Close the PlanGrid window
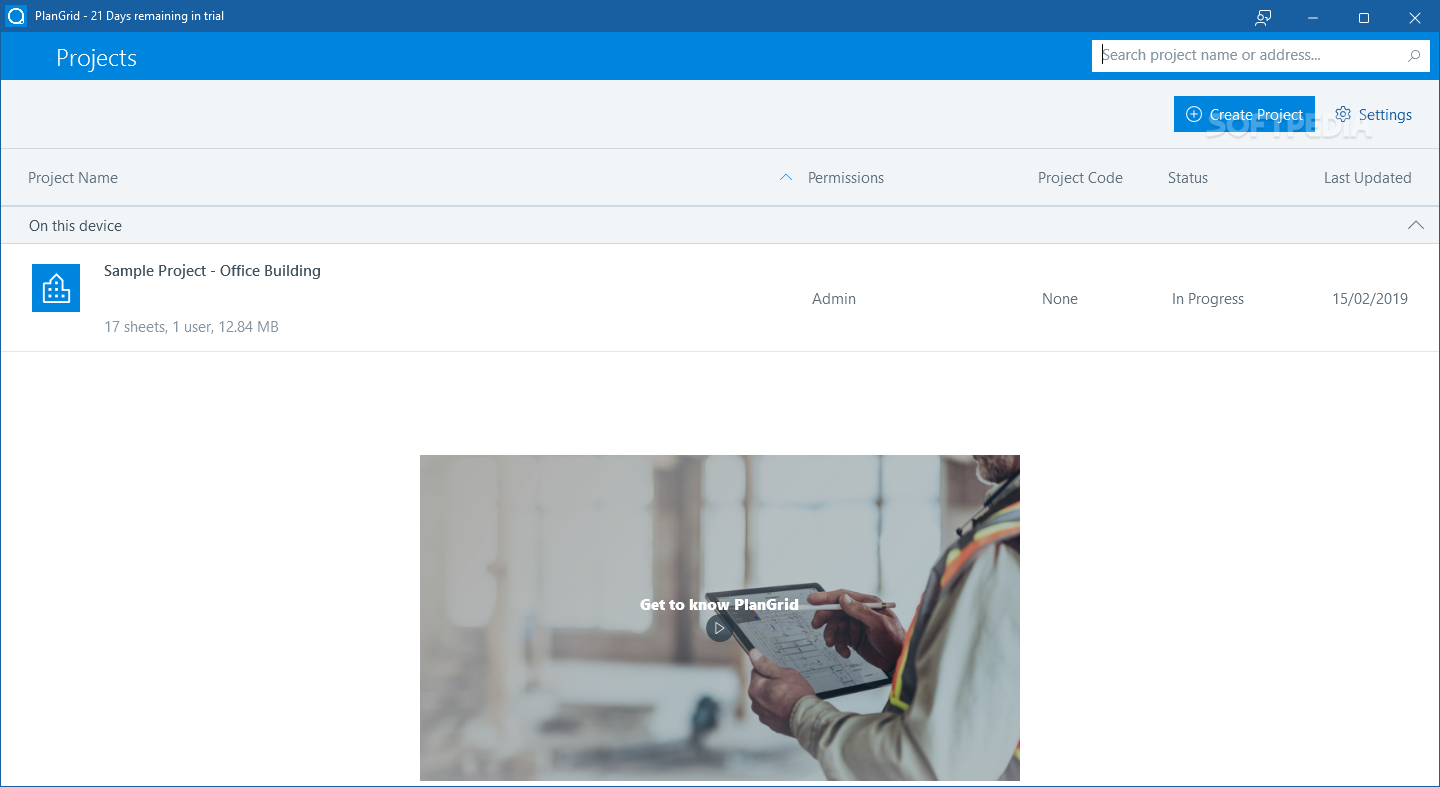 coord(1414,17)
